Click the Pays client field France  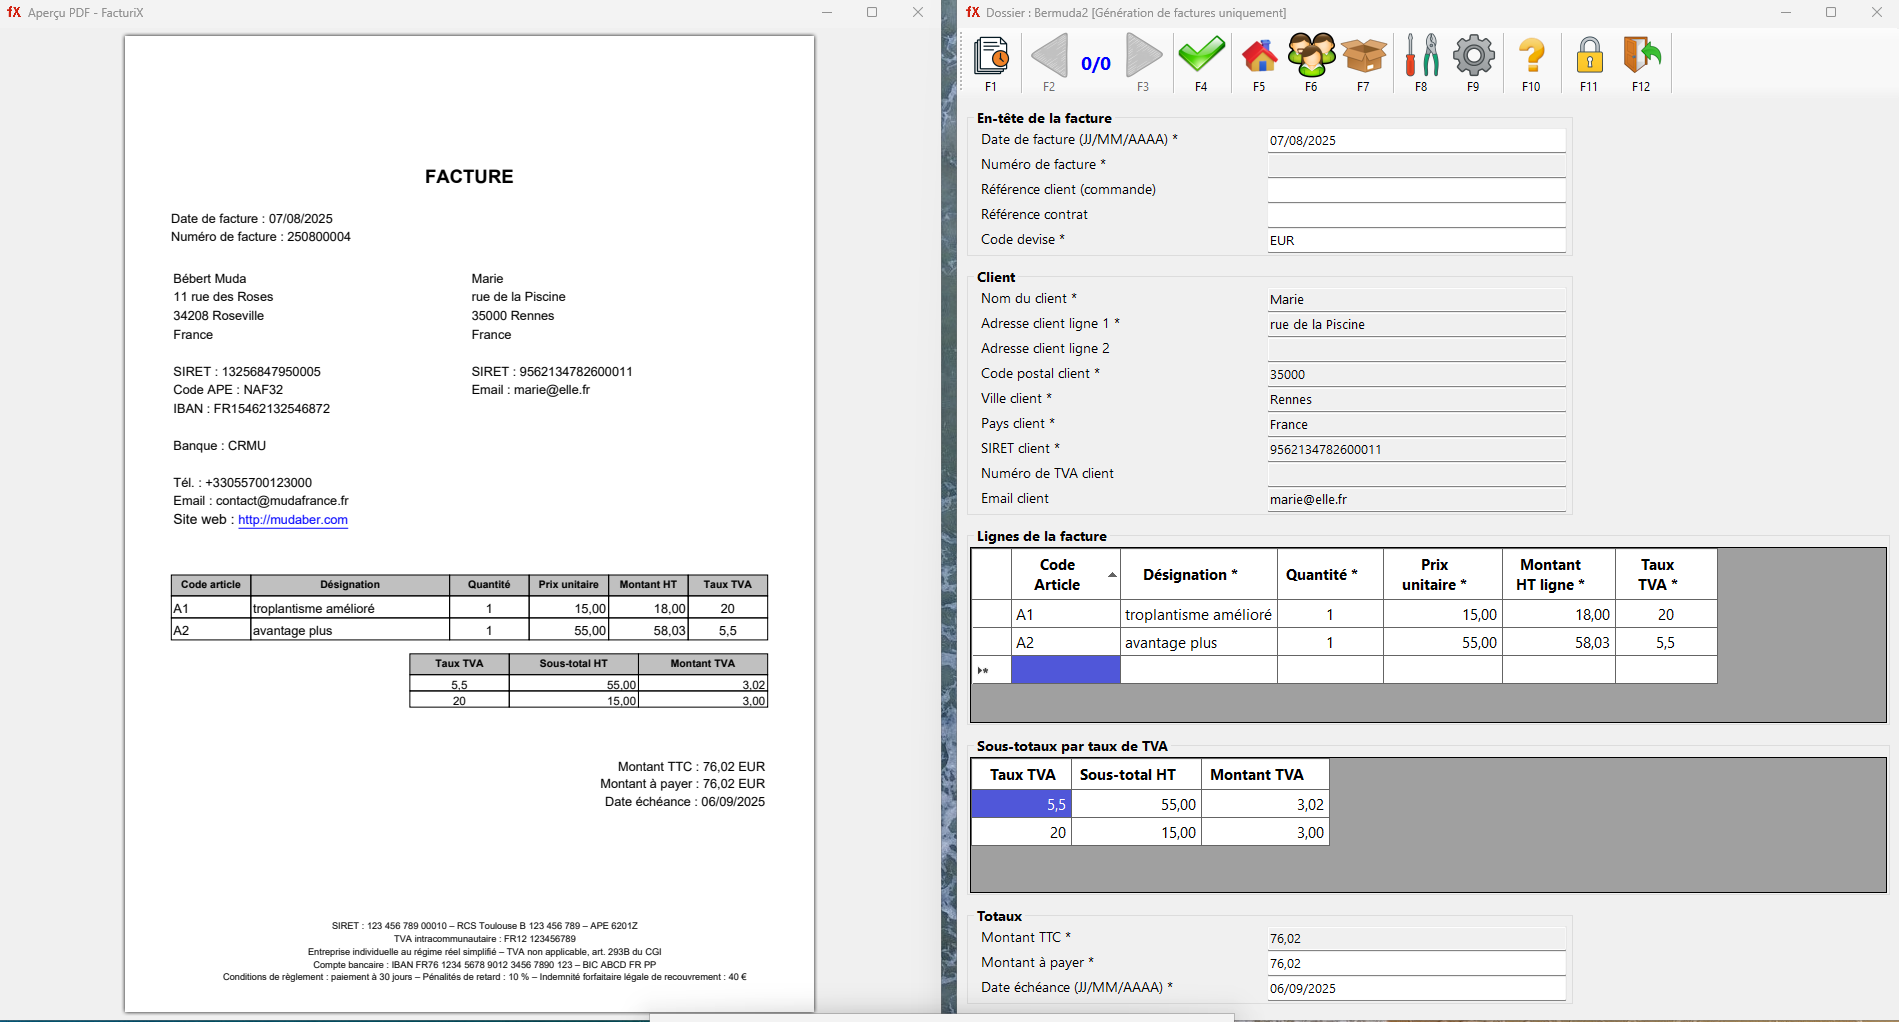[x=1416, y=425]
